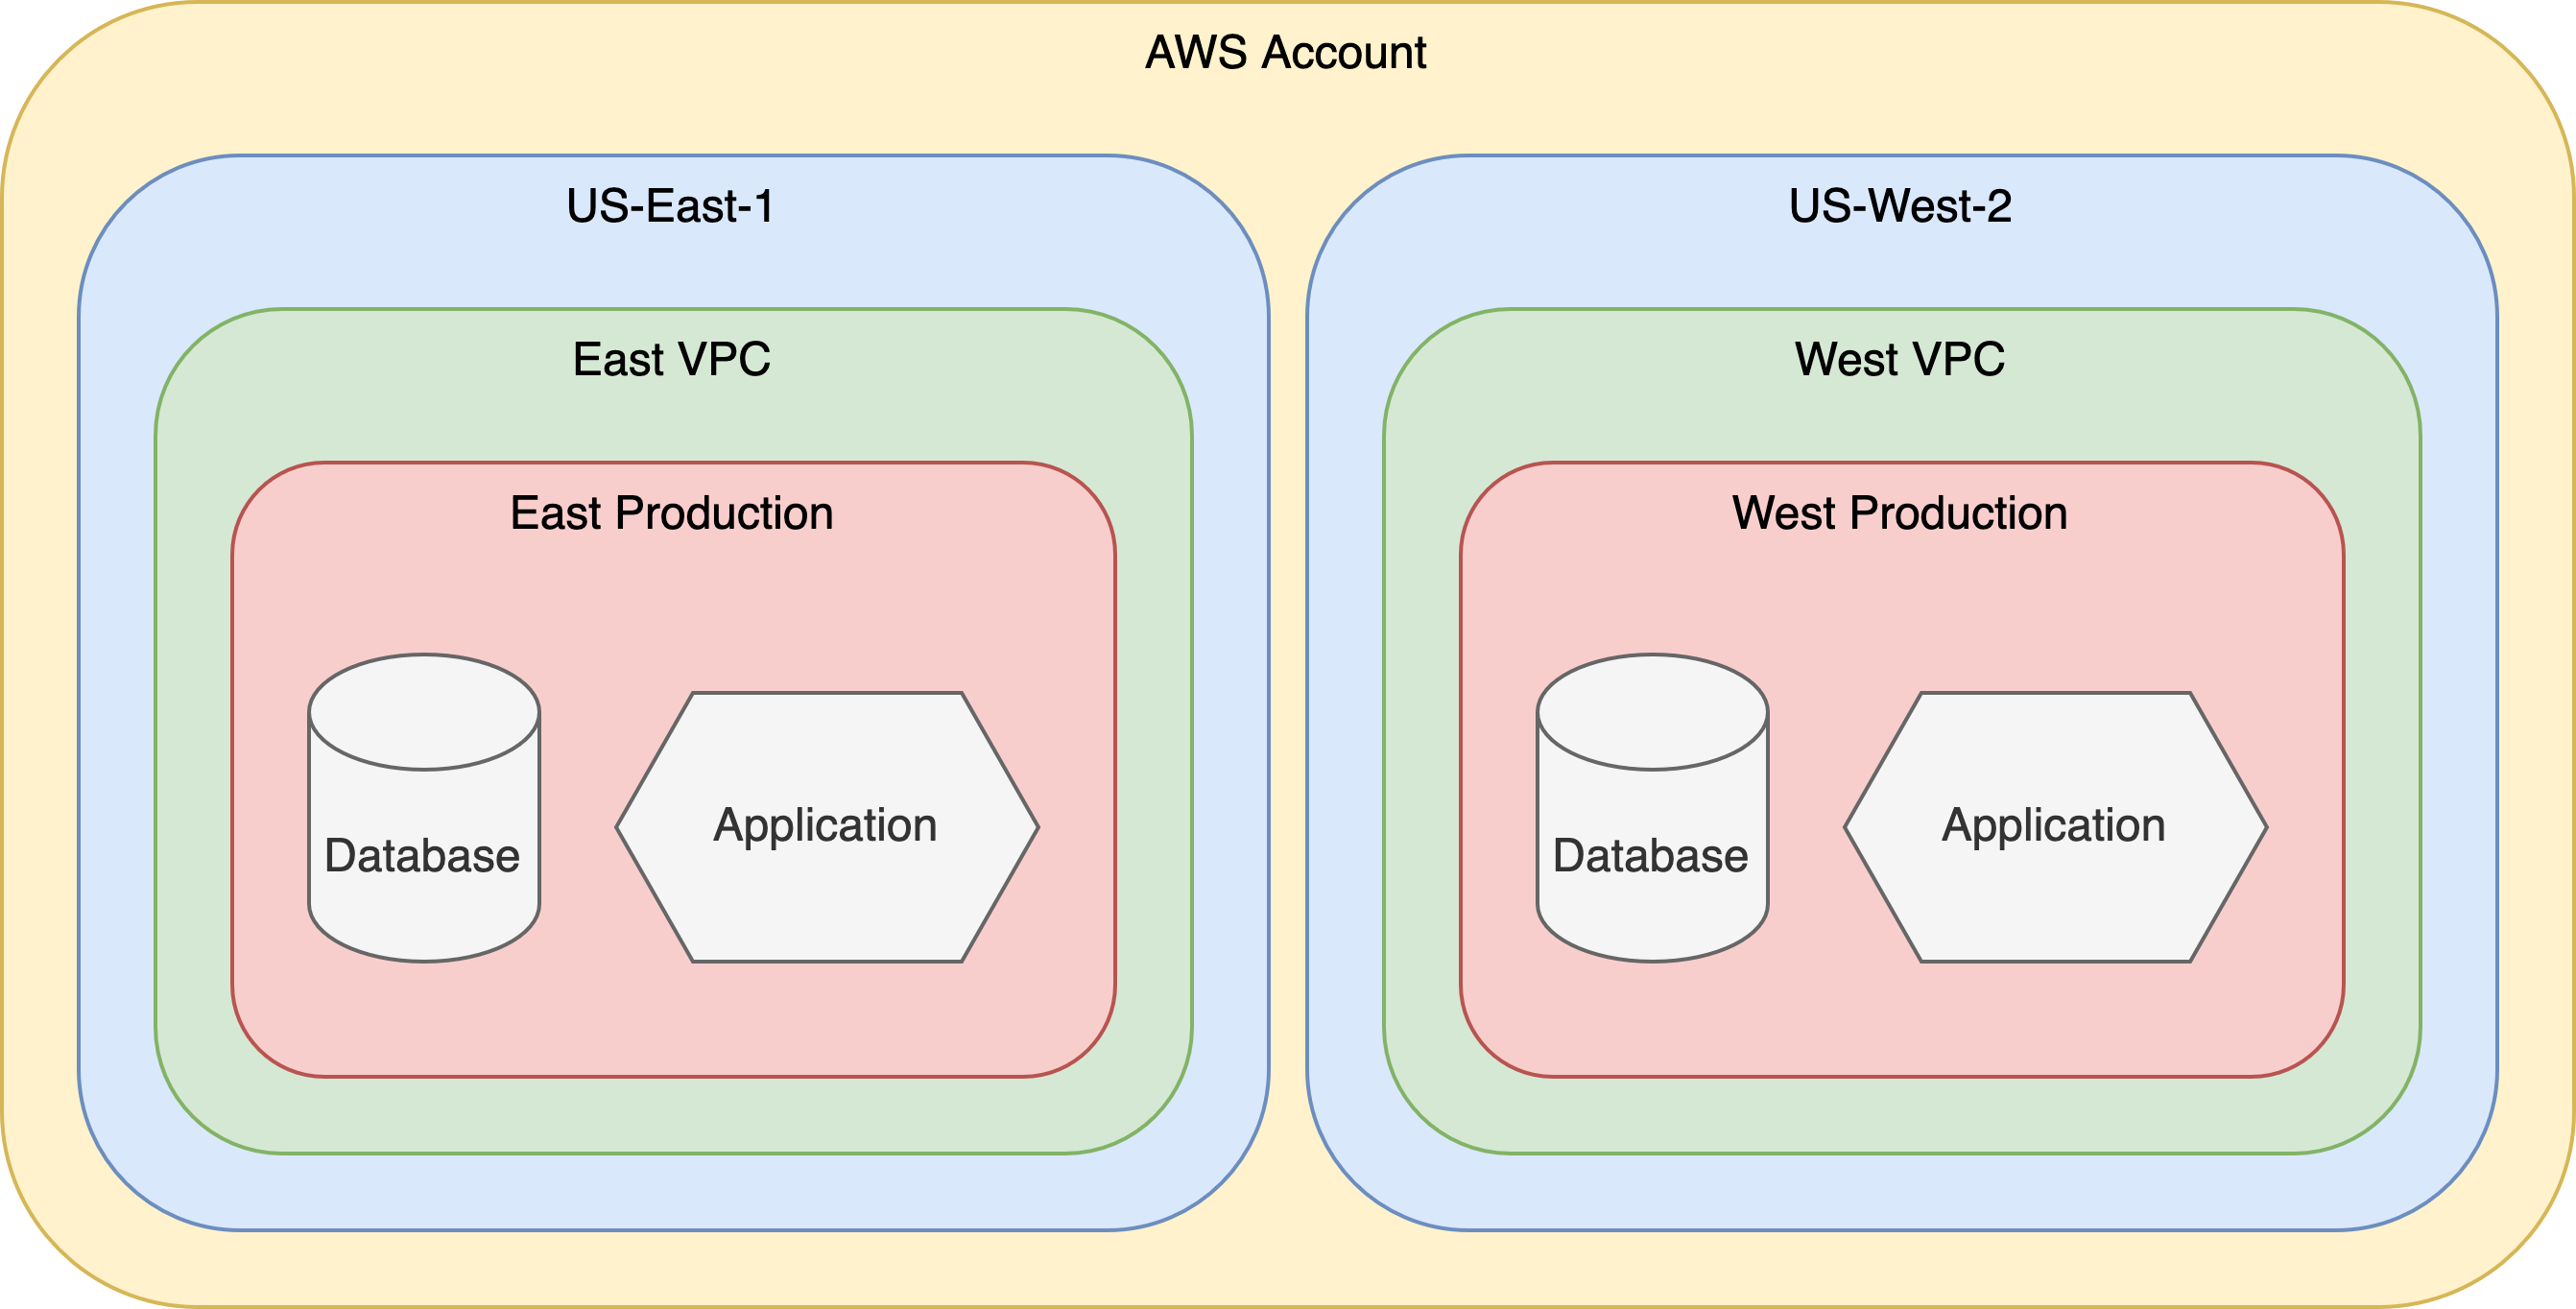Click the East VPC label

672,359
